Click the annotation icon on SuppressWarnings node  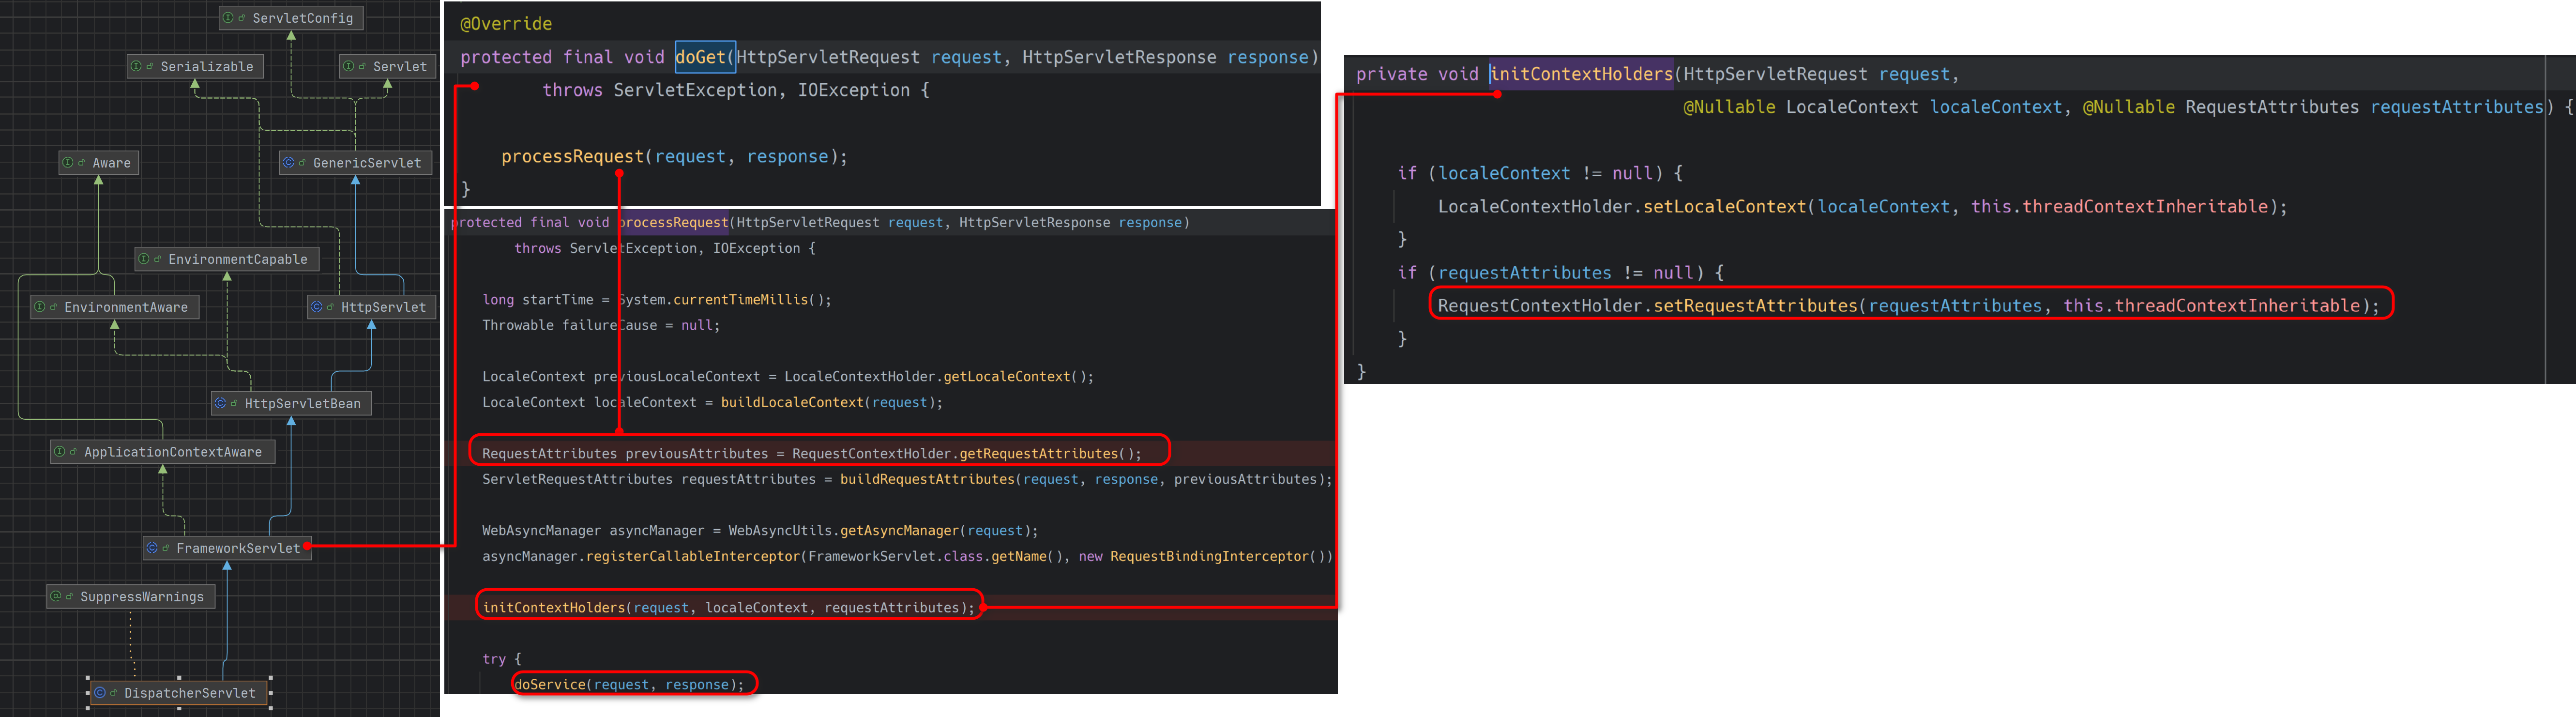tap(56, 596)
